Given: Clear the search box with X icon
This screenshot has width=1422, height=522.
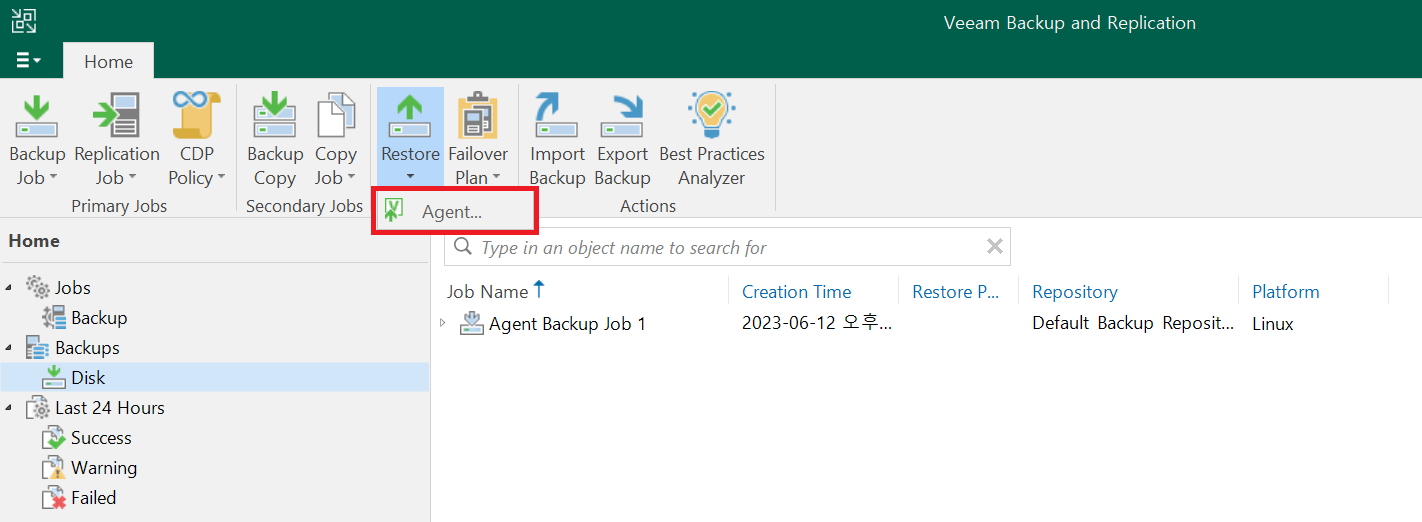Looking at the screenshot, I should pyautogui.click(x=994, y=247).
